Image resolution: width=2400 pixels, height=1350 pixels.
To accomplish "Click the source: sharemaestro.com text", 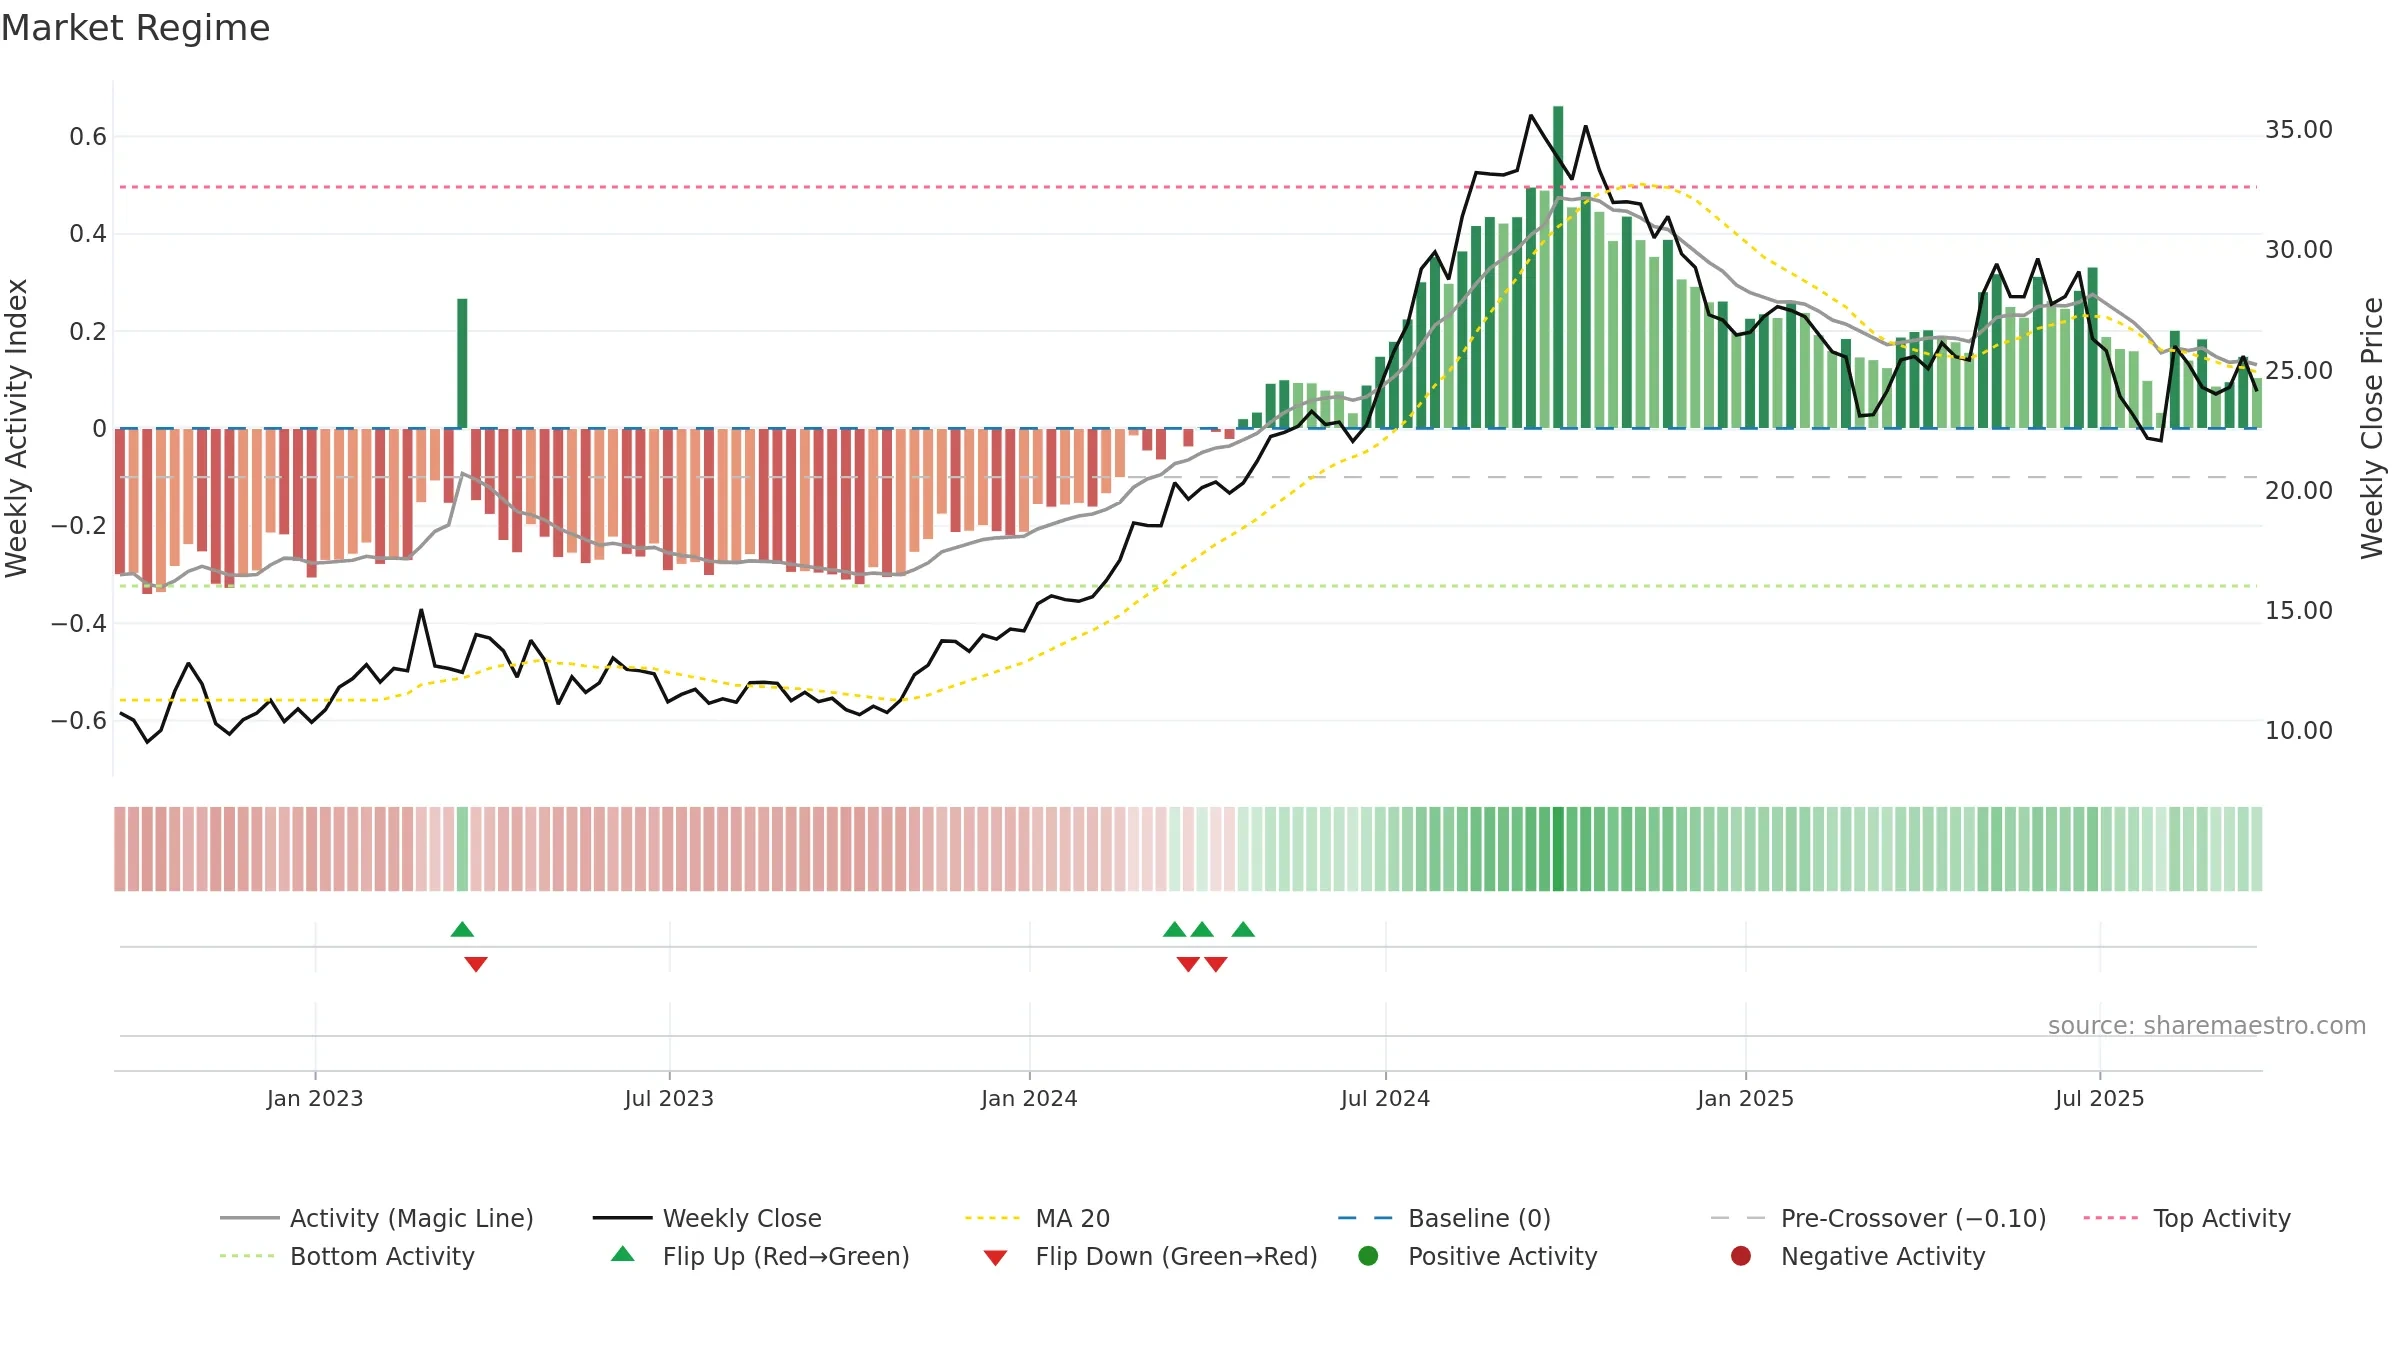I will [2207, 1026].
